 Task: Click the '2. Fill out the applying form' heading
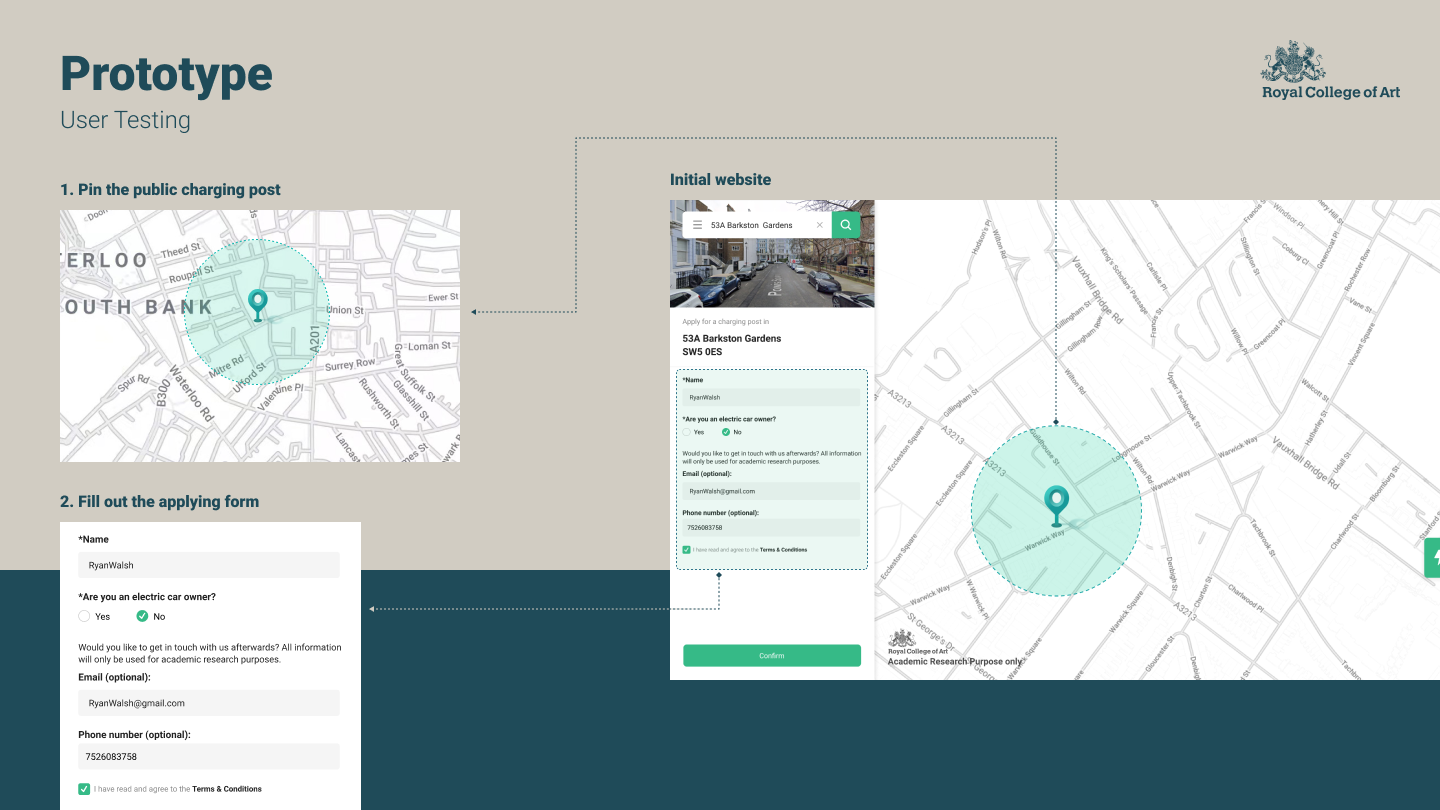159,501
